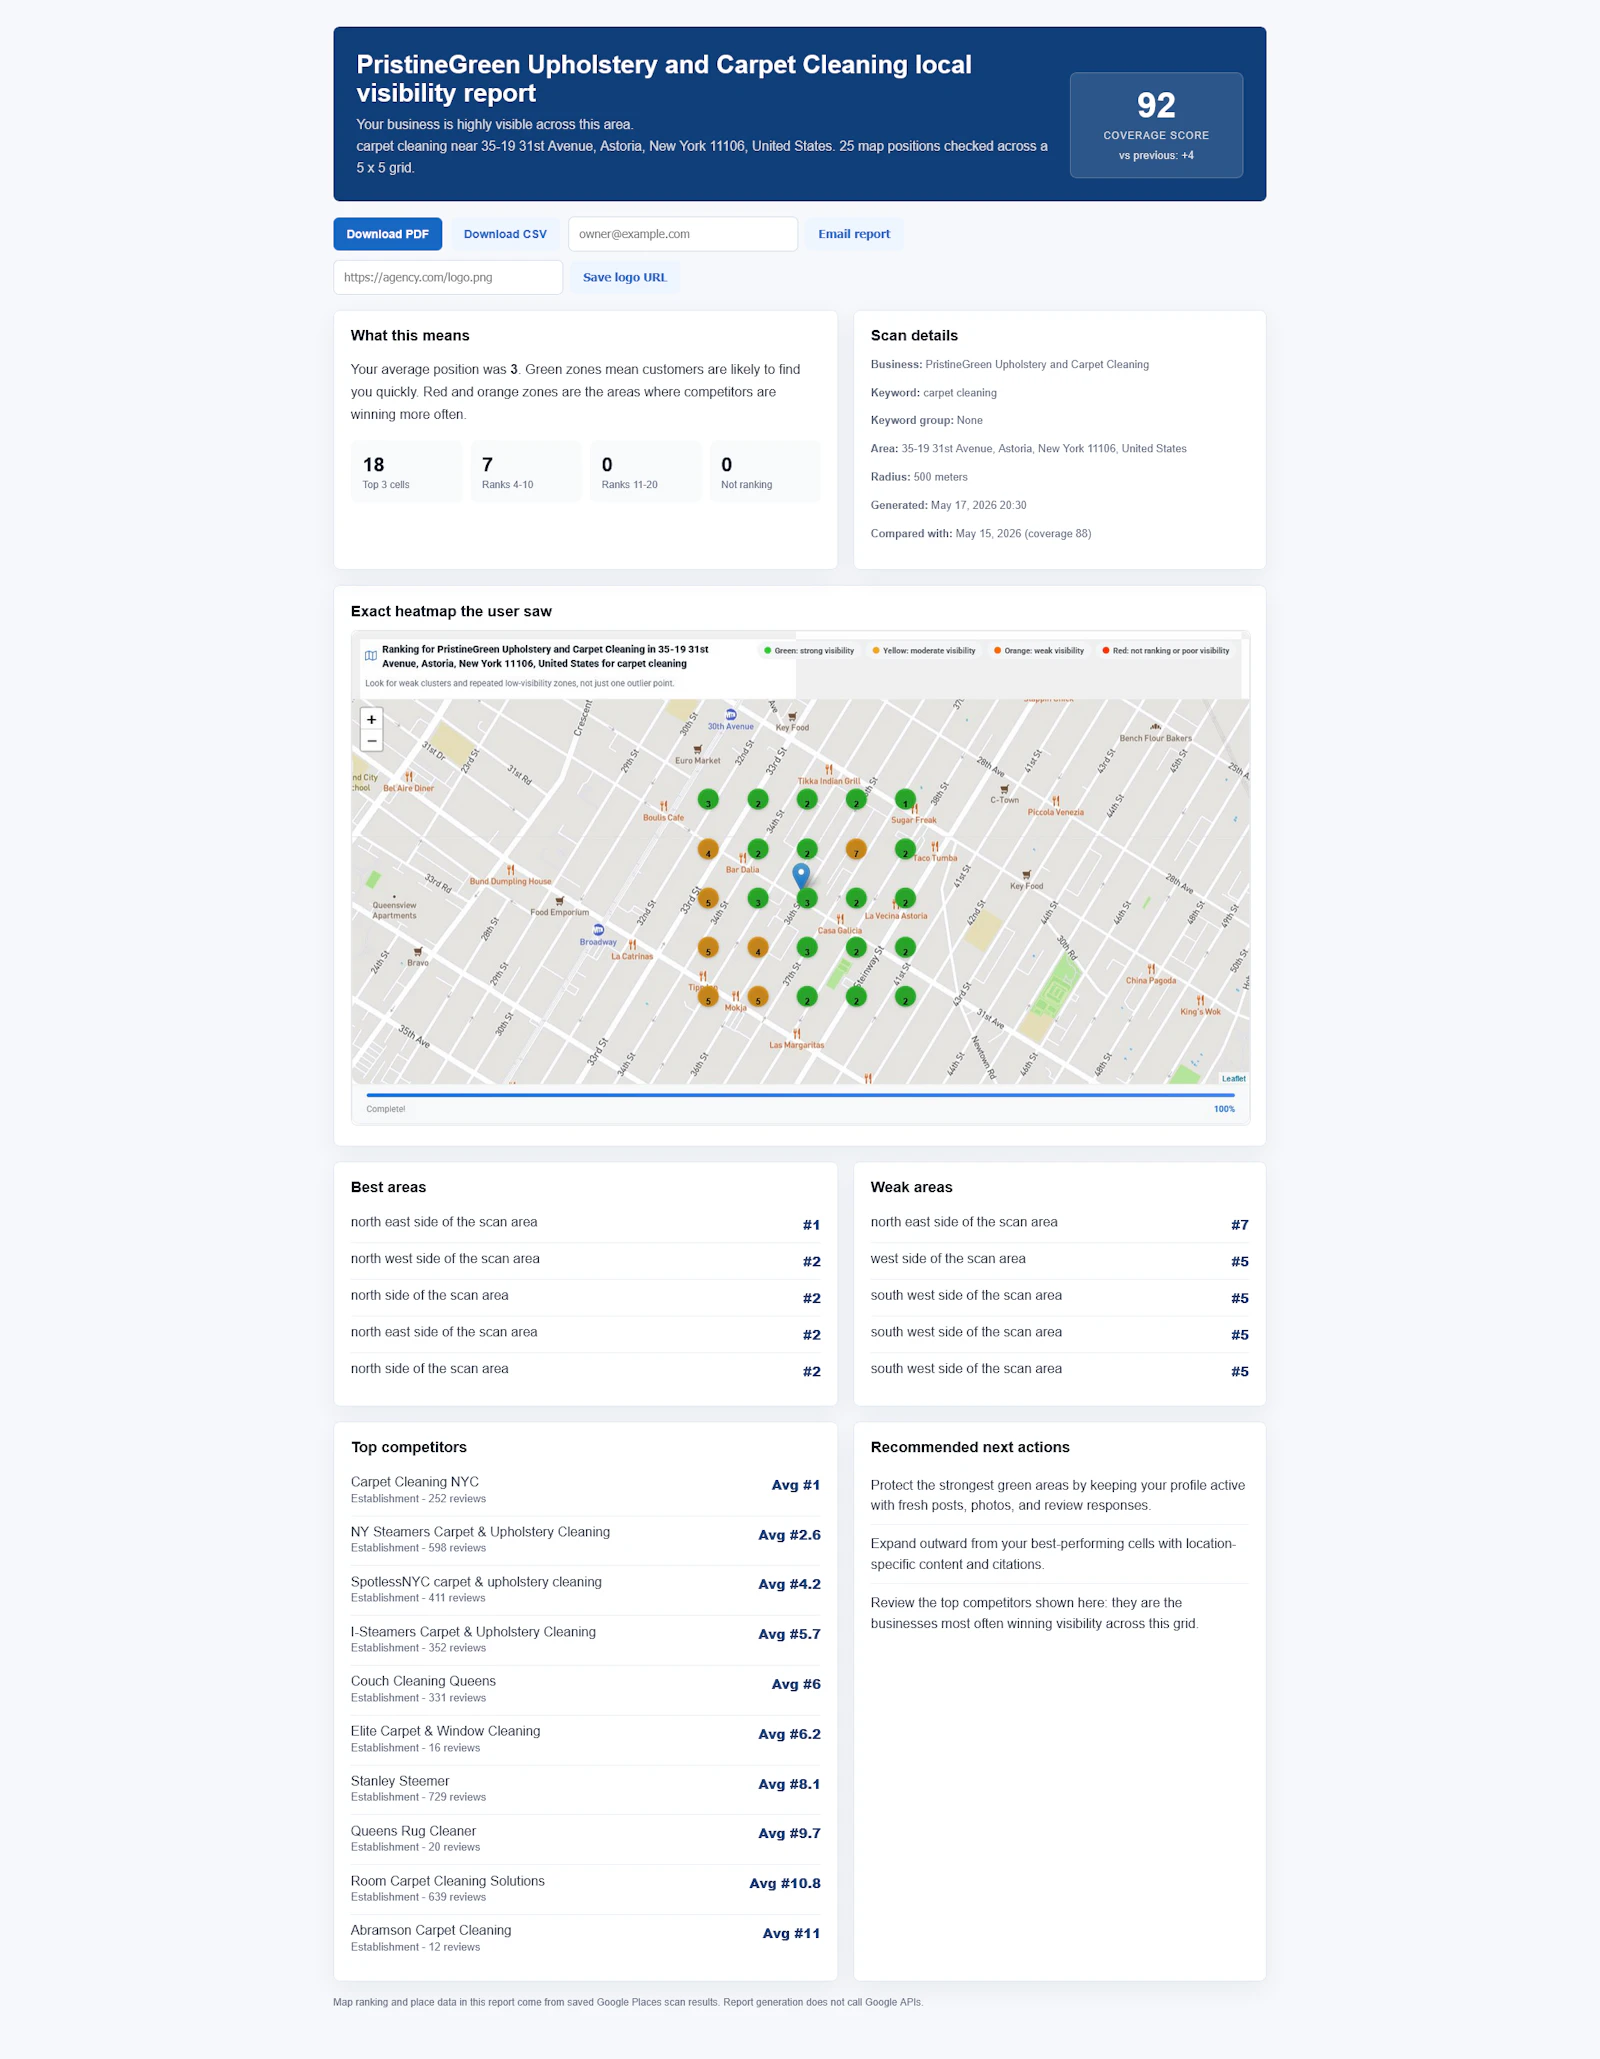This screenshot has height=2059, width=1600.
Task: Select the green rank 1 marker
Action: point(905,800)
